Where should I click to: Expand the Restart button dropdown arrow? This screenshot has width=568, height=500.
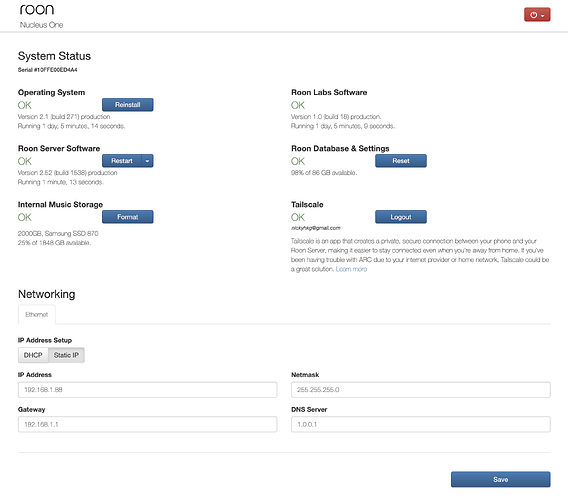click(147, 161)
